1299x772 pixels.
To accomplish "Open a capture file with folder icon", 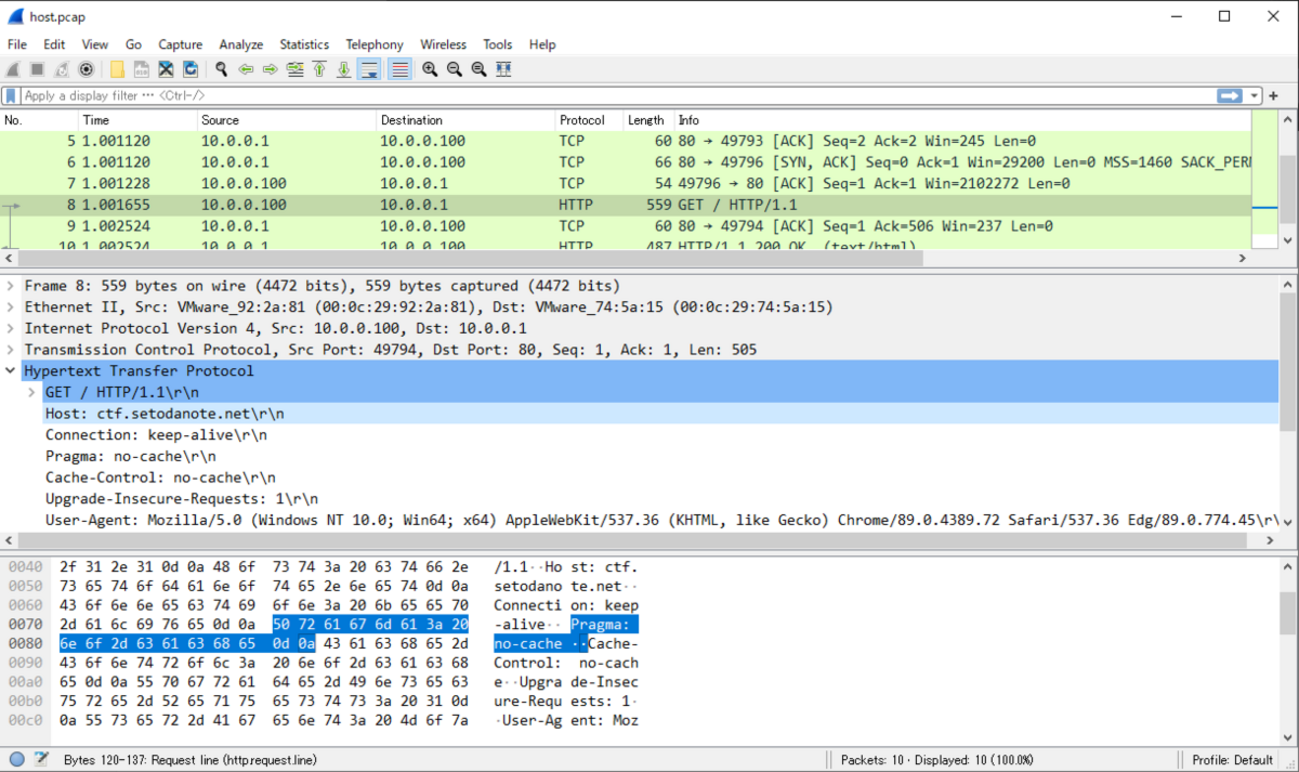I will click(x=117, y=69).
